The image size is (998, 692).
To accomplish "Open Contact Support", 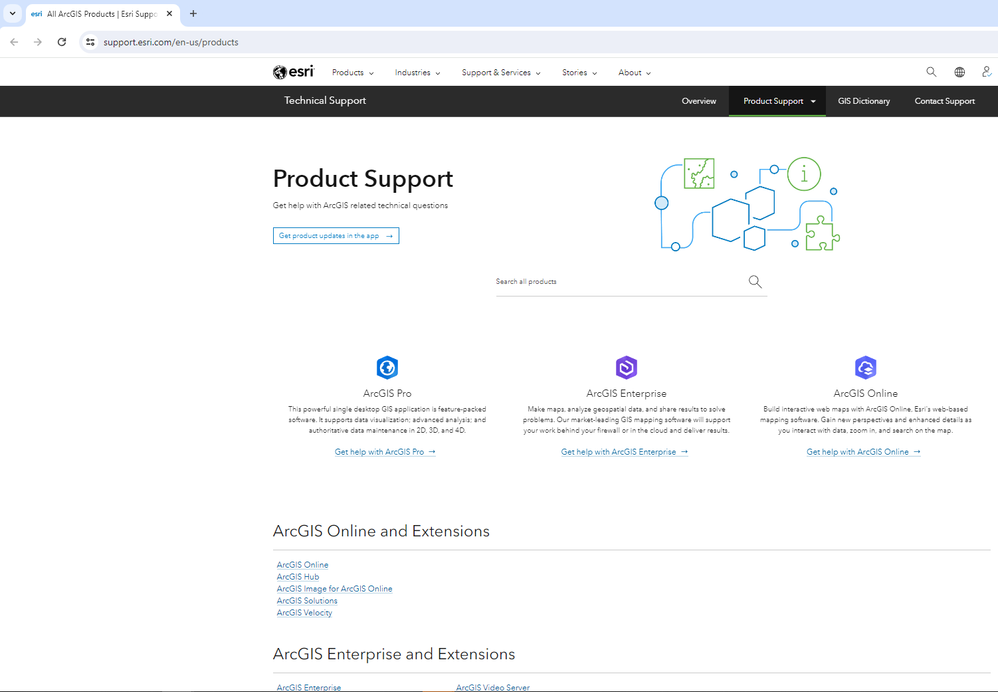I will pos(945,101).
